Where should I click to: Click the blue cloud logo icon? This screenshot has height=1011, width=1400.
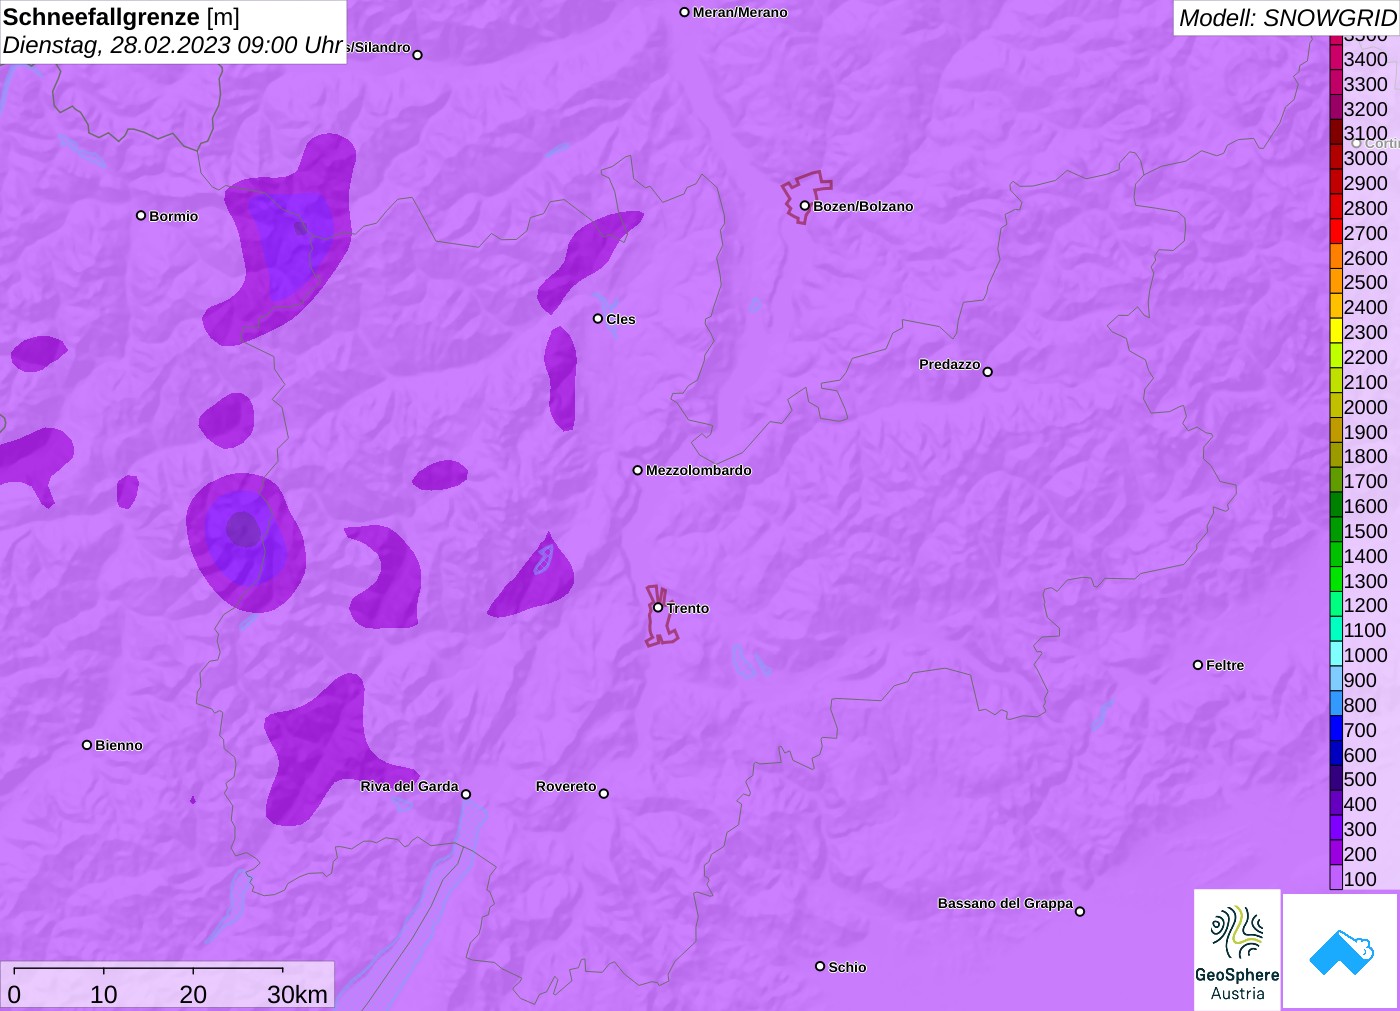coord(1341,952)
